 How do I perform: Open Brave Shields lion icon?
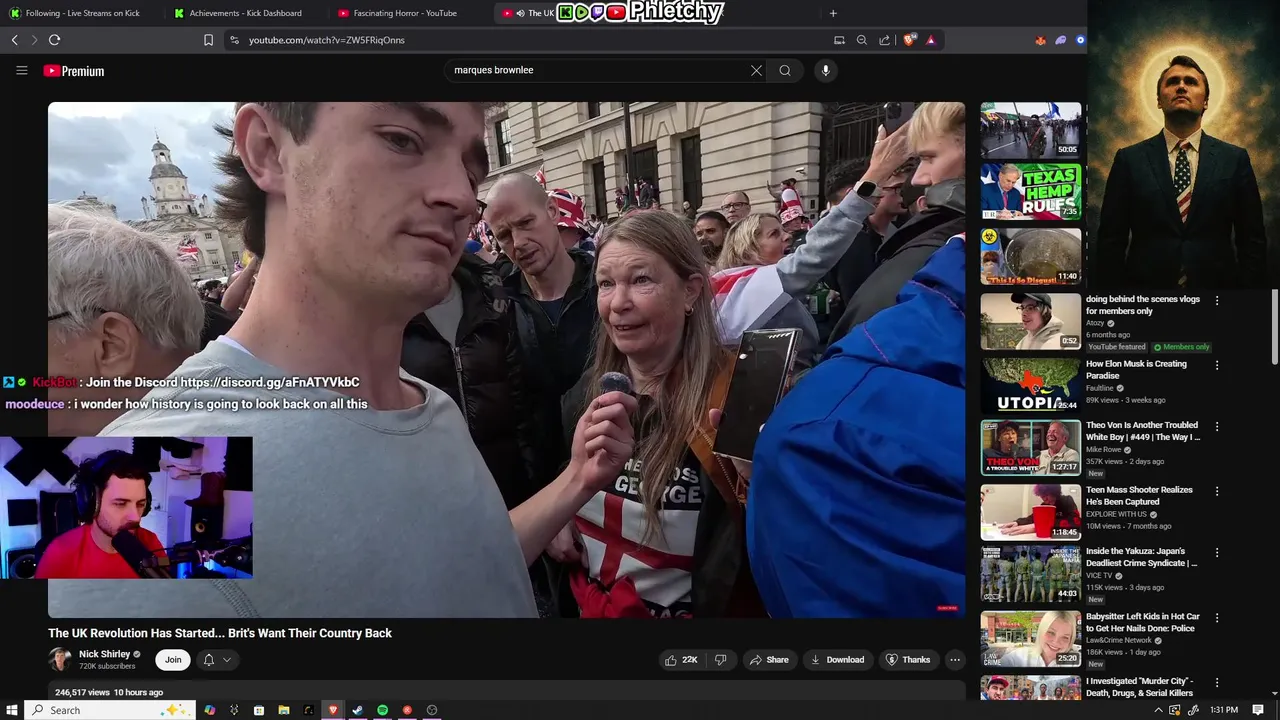[909, 40]
